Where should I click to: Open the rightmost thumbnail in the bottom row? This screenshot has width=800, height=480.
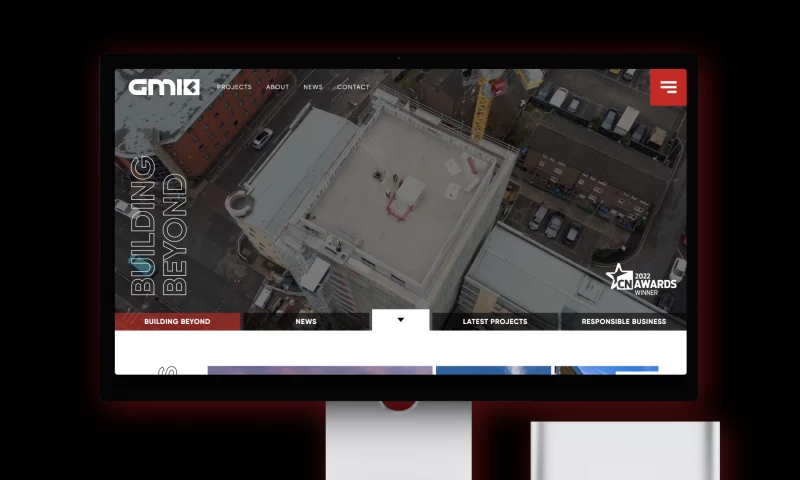pyautogui.click(x=606, y=370)
